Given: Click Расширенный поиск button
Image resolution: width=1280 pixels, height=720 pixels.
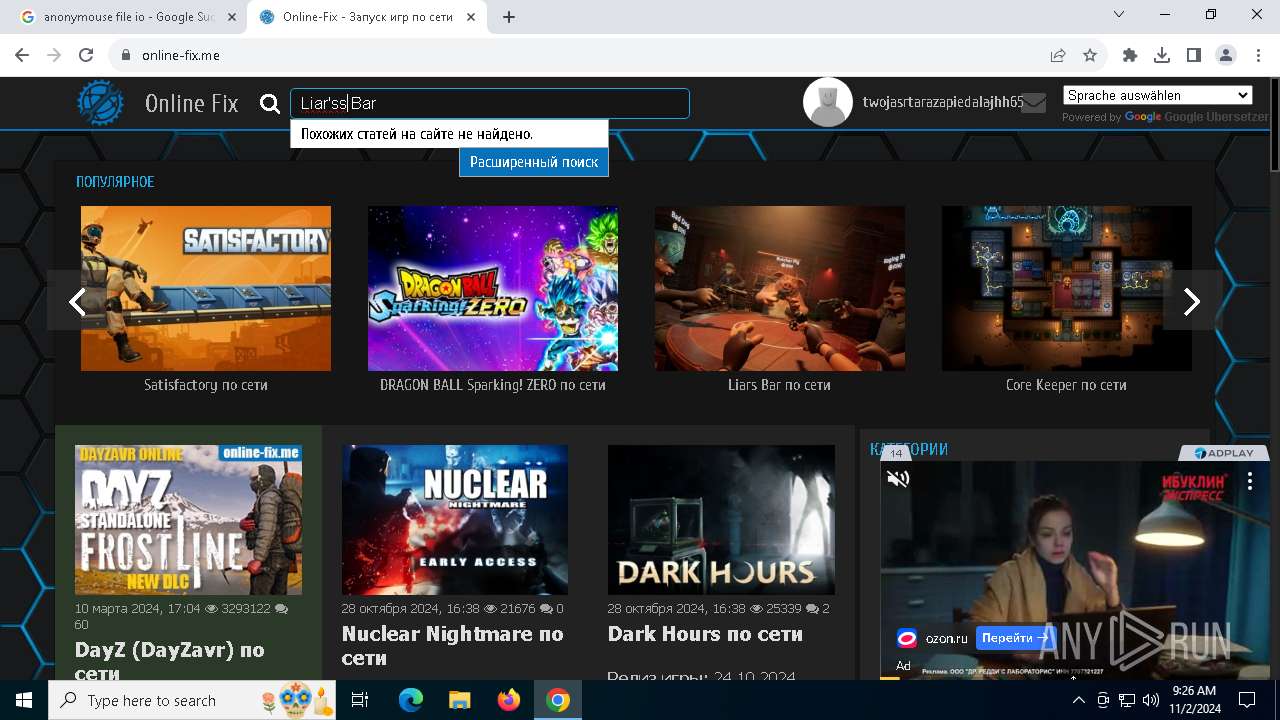Looking at the screenshot, I should 534,162.
